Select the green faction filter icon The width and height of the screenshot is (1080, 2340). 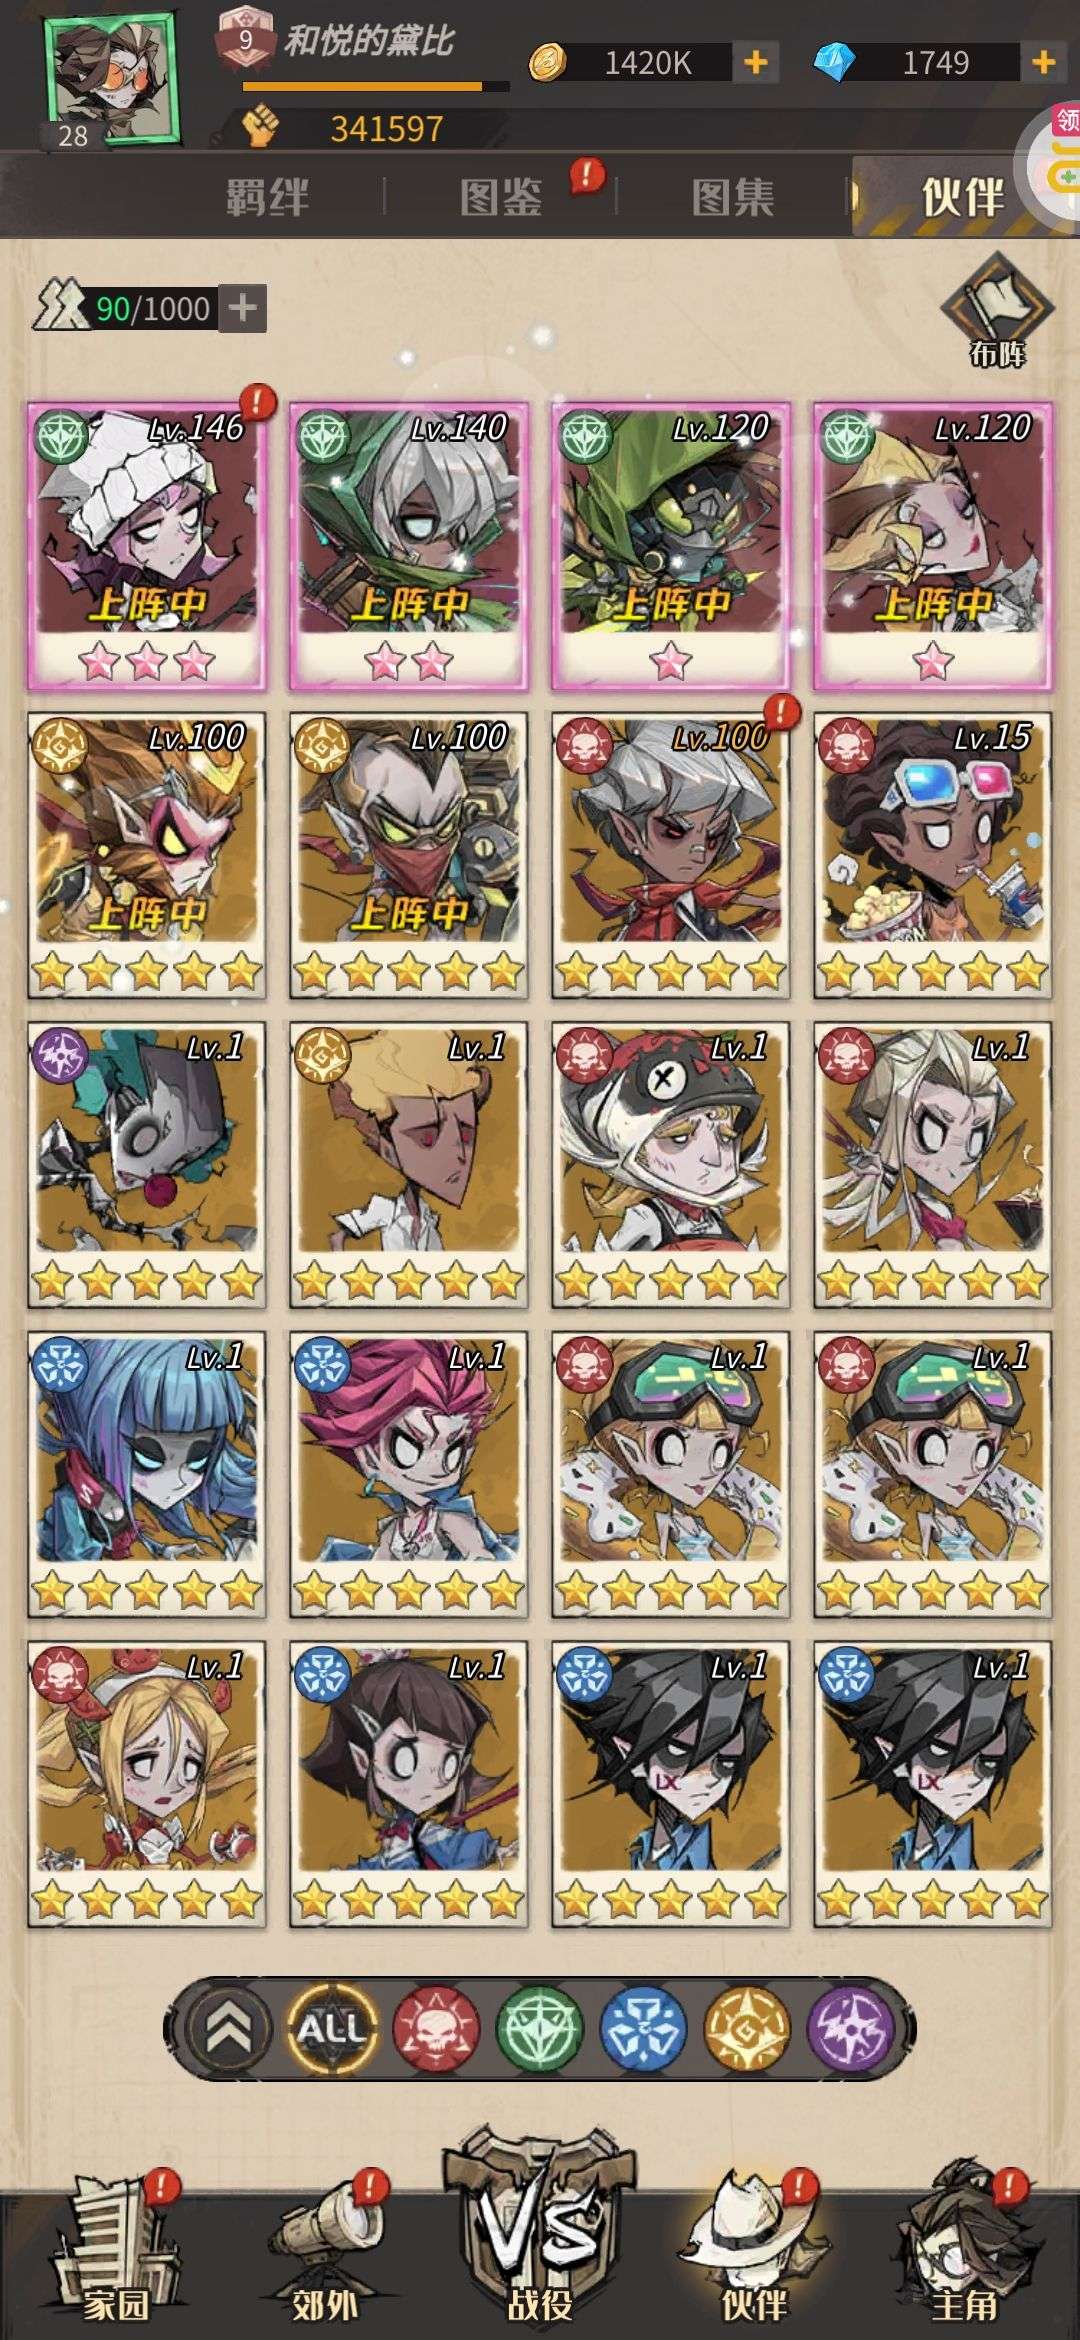coord(540,2029)
